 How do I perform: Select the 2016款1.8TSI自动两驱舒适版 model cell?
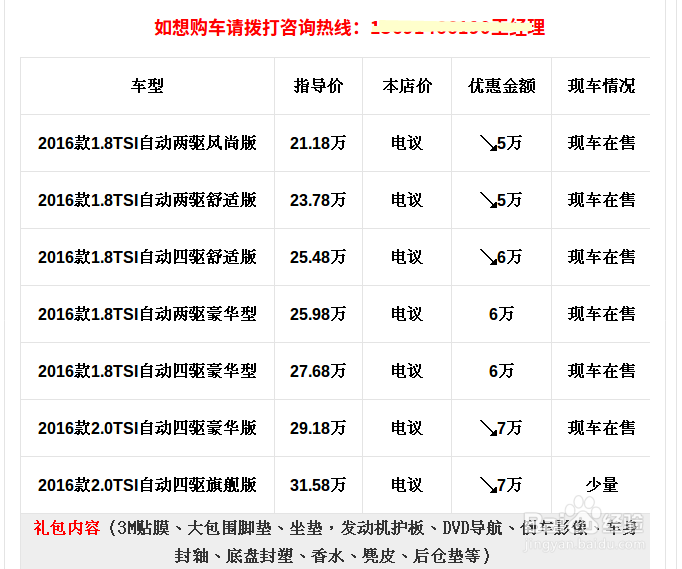tap(147, 200)
